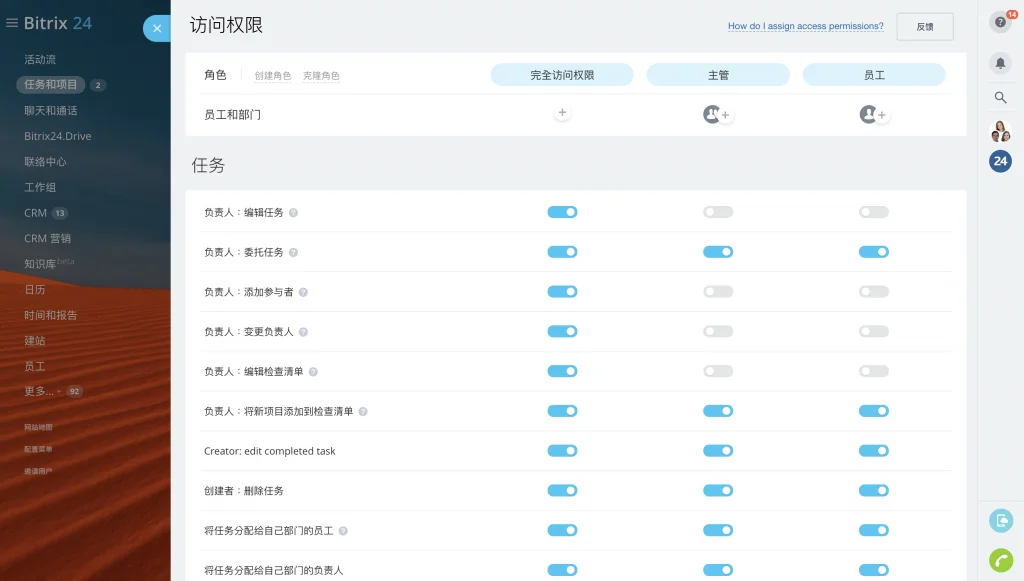Disable 委托任务 for 员工 role
This screenshot has height=581, width=1024.
point(874,252)
